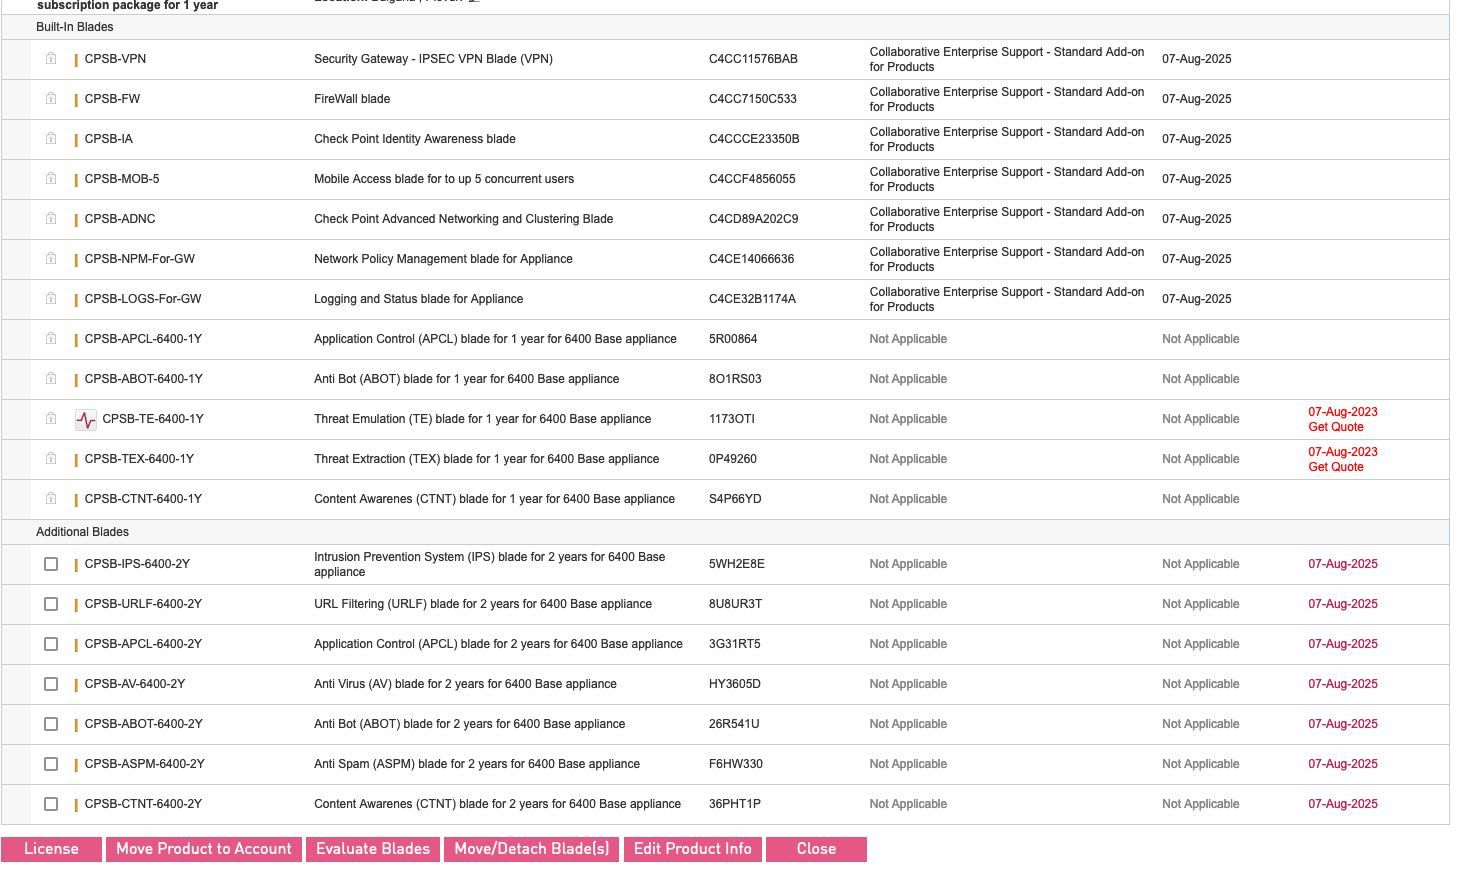Click the CPSB-AV-6400-2Y blade name

pyautogui.click(x=135, y=684)
